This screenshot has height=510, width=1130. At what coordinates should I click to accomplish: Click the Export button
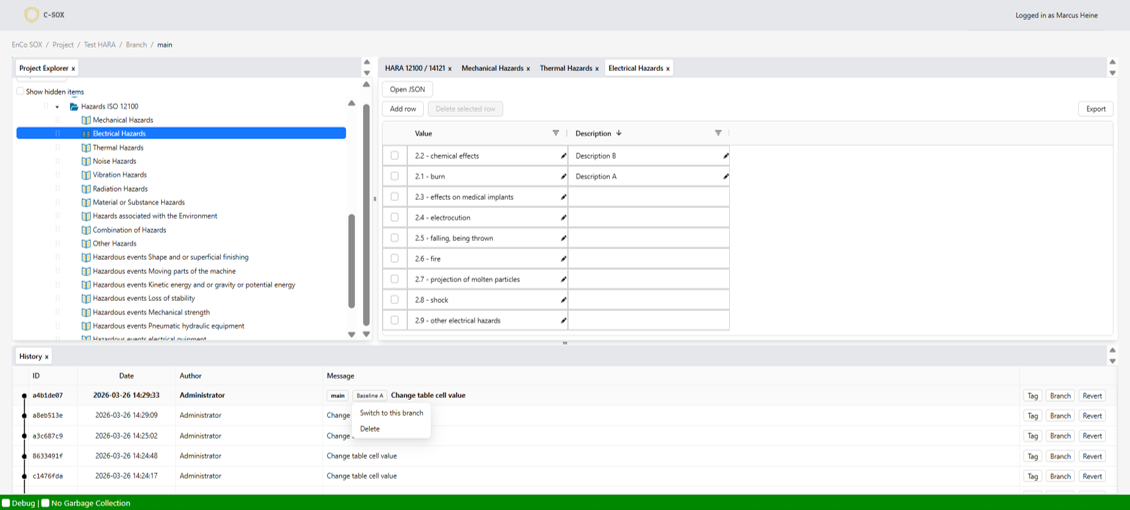[1095, 109]
